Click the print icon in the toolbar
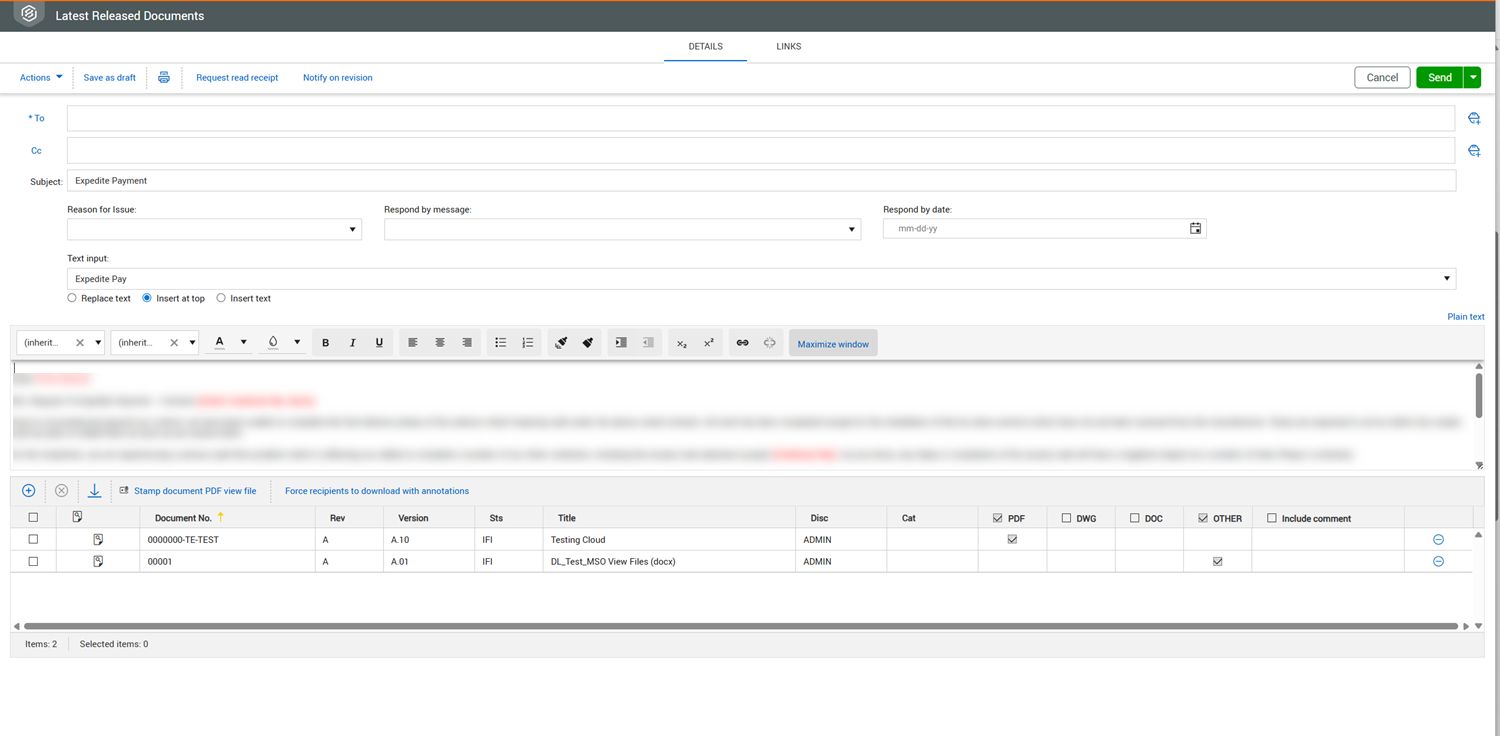1500x736 pixels. 164,78
